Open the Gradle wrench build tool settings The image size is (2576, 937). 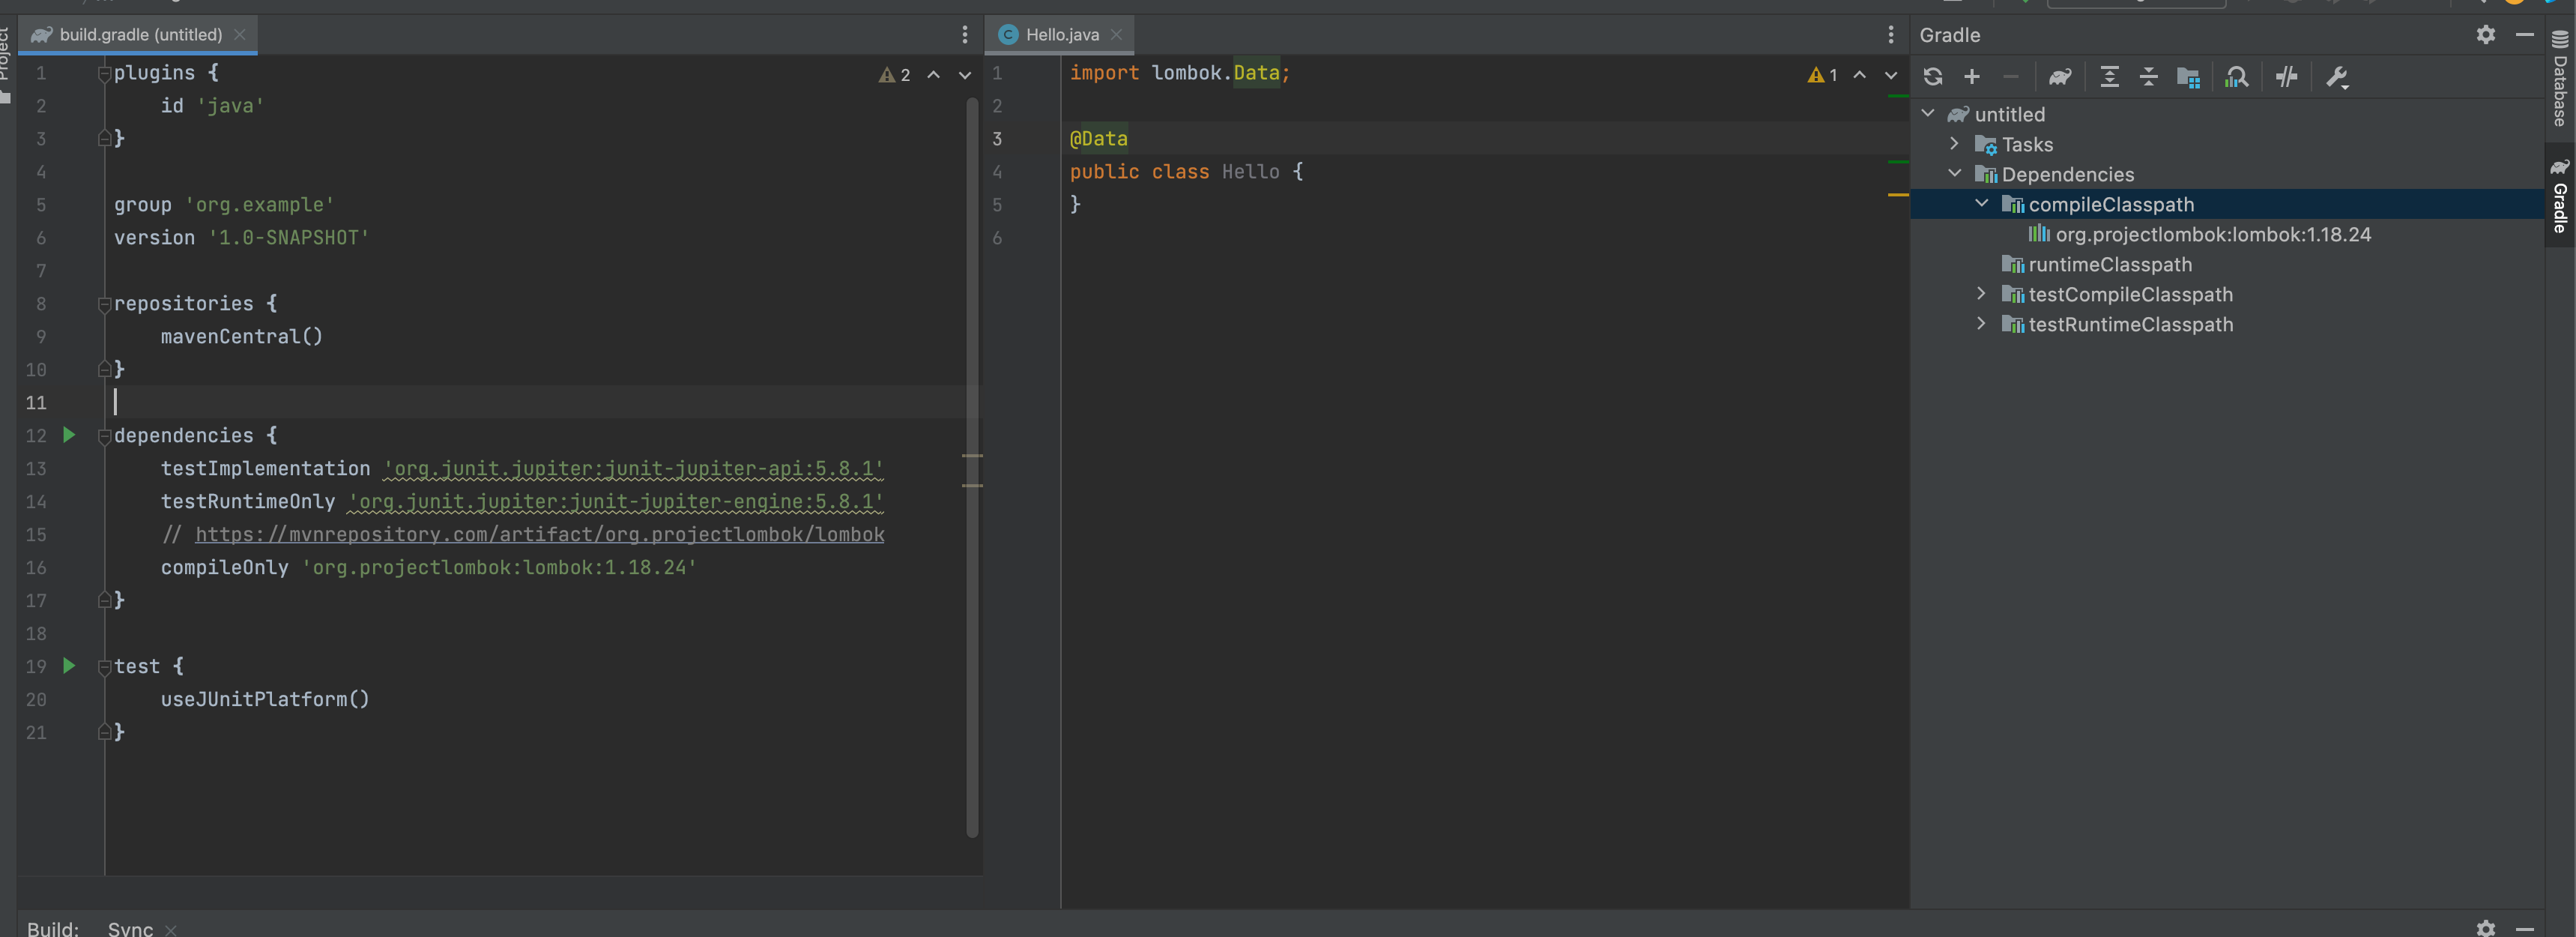(2336, 77)
